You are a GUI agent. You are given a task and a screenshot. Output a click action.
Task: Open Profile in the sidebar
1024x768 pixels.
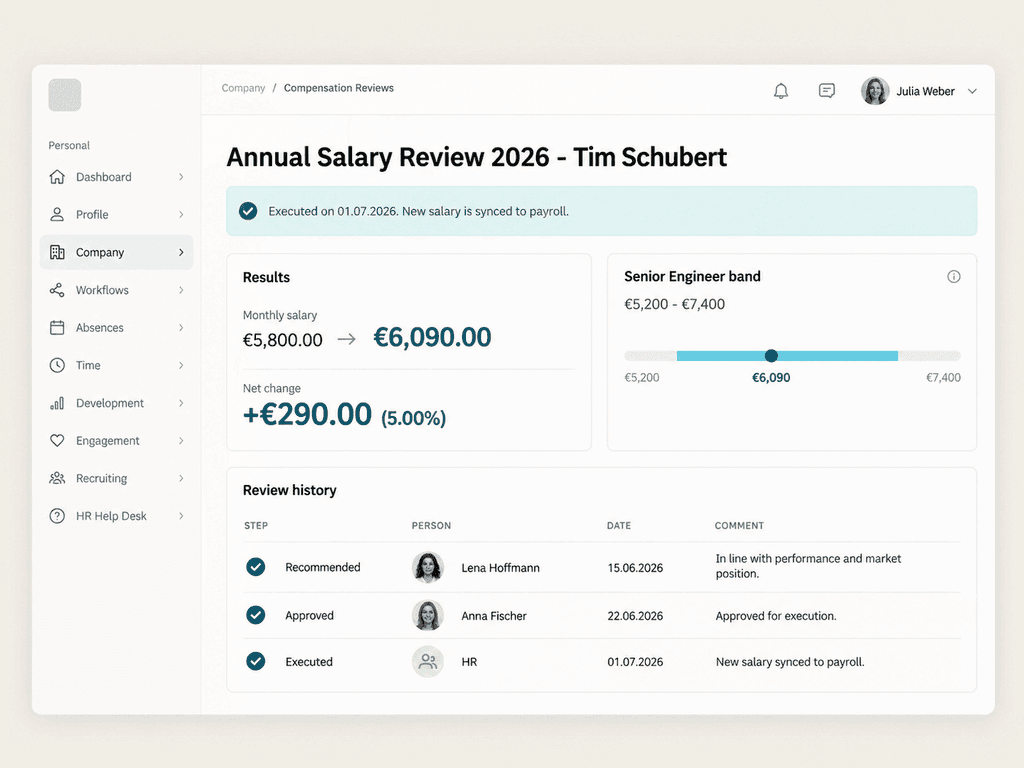(116, 214)
